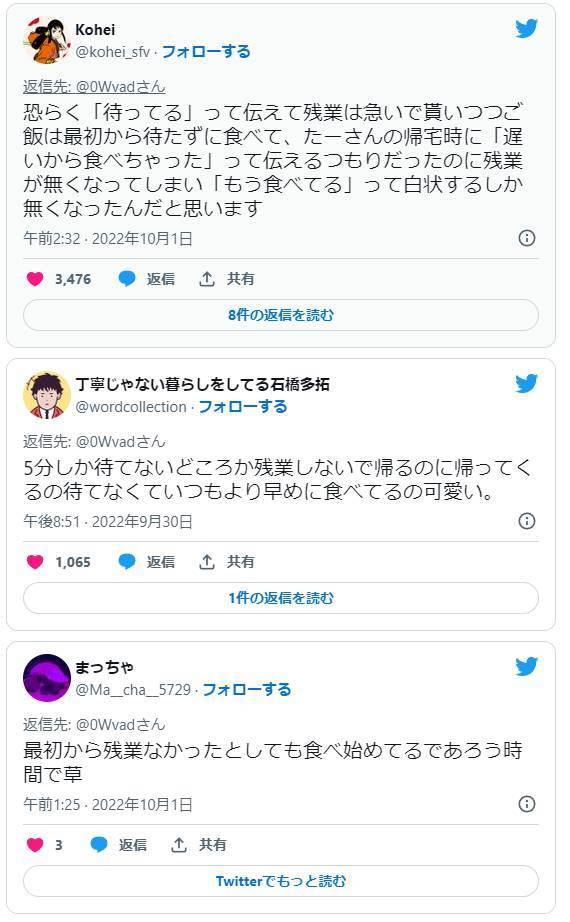Follow @kohei_sfv via フォローする link

206,52
